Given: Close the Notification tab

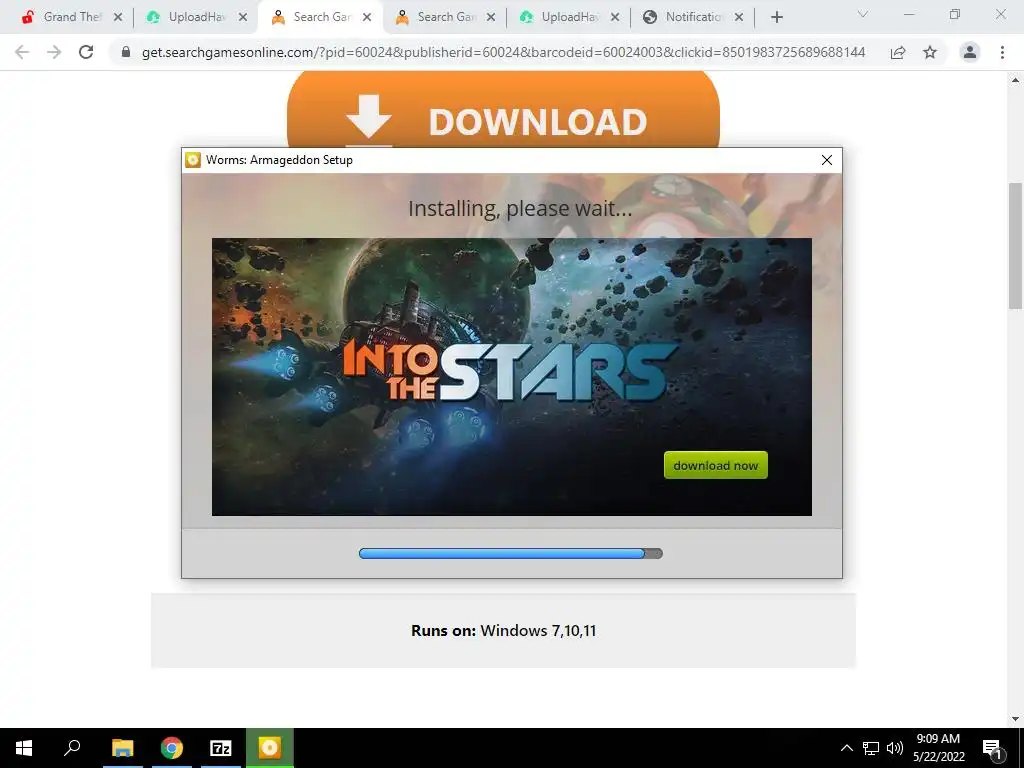Looking at the screenshot, I should click(739, 18).
